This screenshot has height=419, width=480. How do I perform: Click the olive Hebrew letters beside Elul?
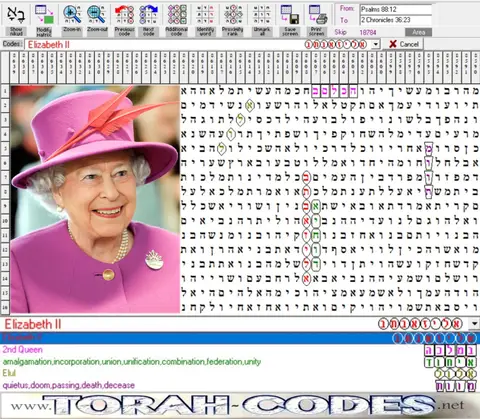[x=455, y=374]
